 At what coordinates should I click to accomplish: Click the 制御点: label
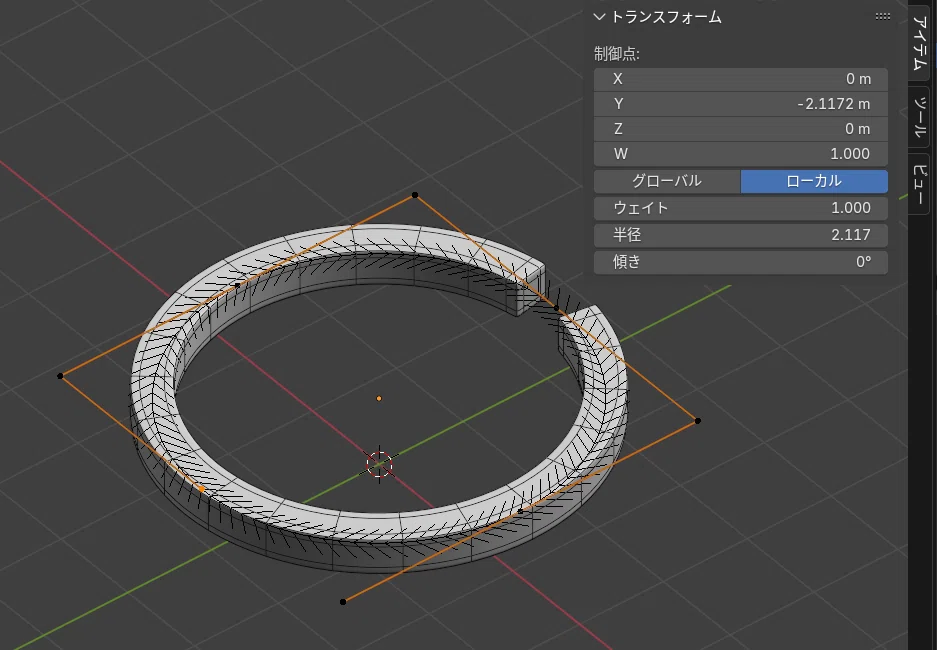pyautogui.click(x=617, y=54)
